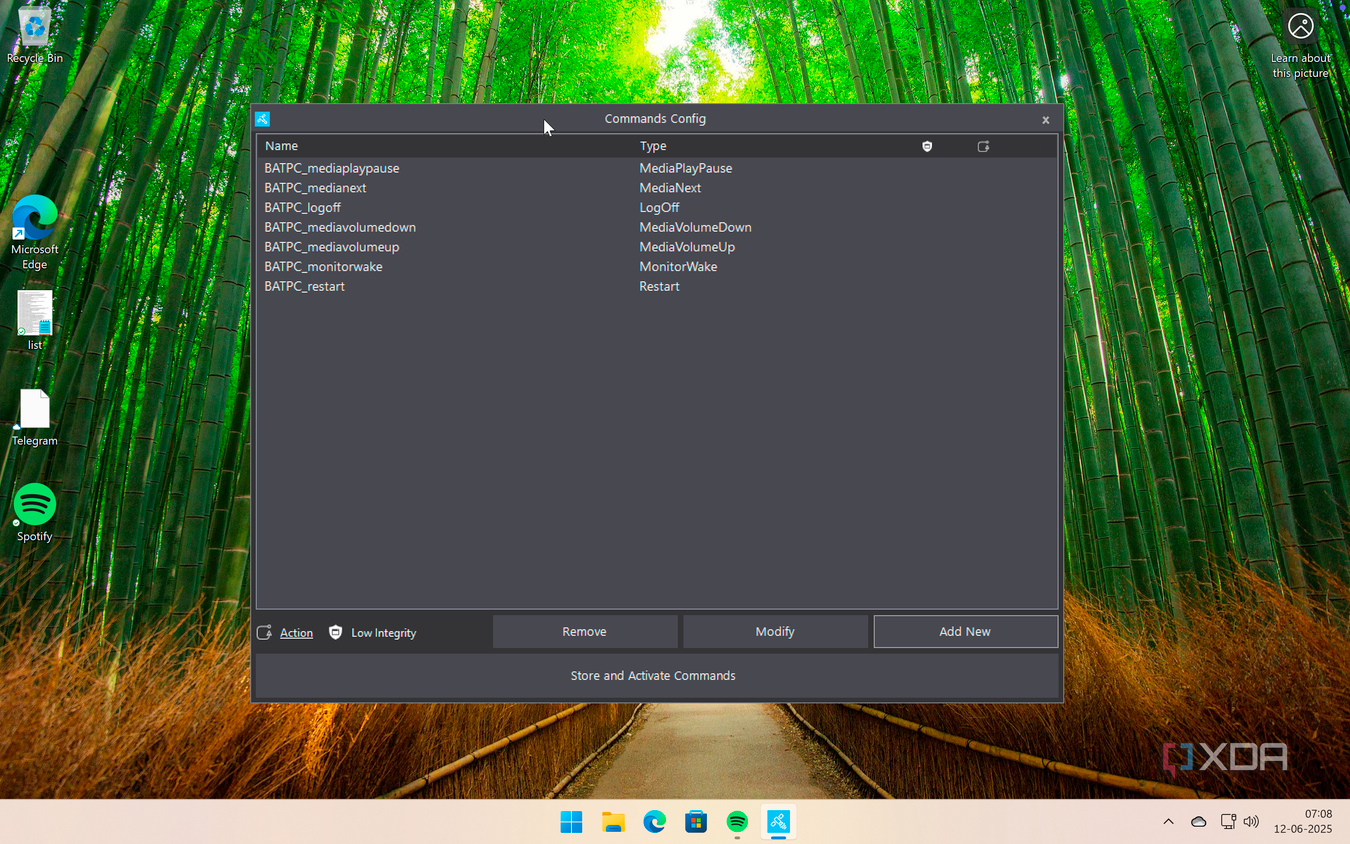
Task: Click the LogOff type cell
Action: (x=659, y=208)
